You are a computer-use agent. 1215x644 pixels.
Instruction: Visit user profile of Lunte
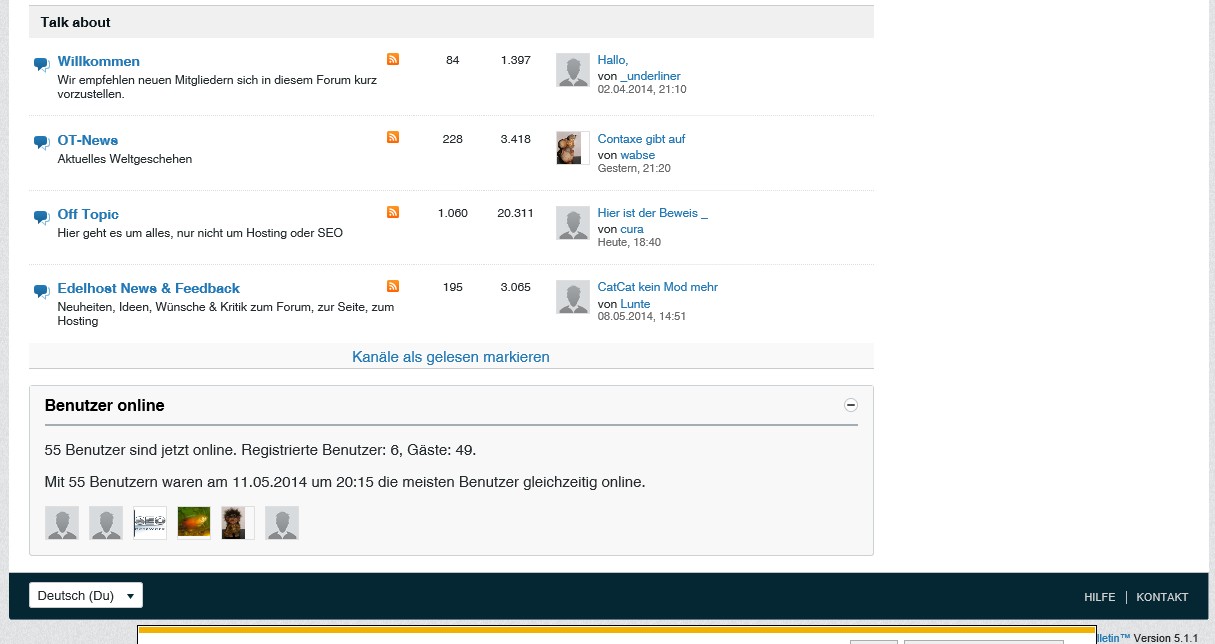(635, 304)
